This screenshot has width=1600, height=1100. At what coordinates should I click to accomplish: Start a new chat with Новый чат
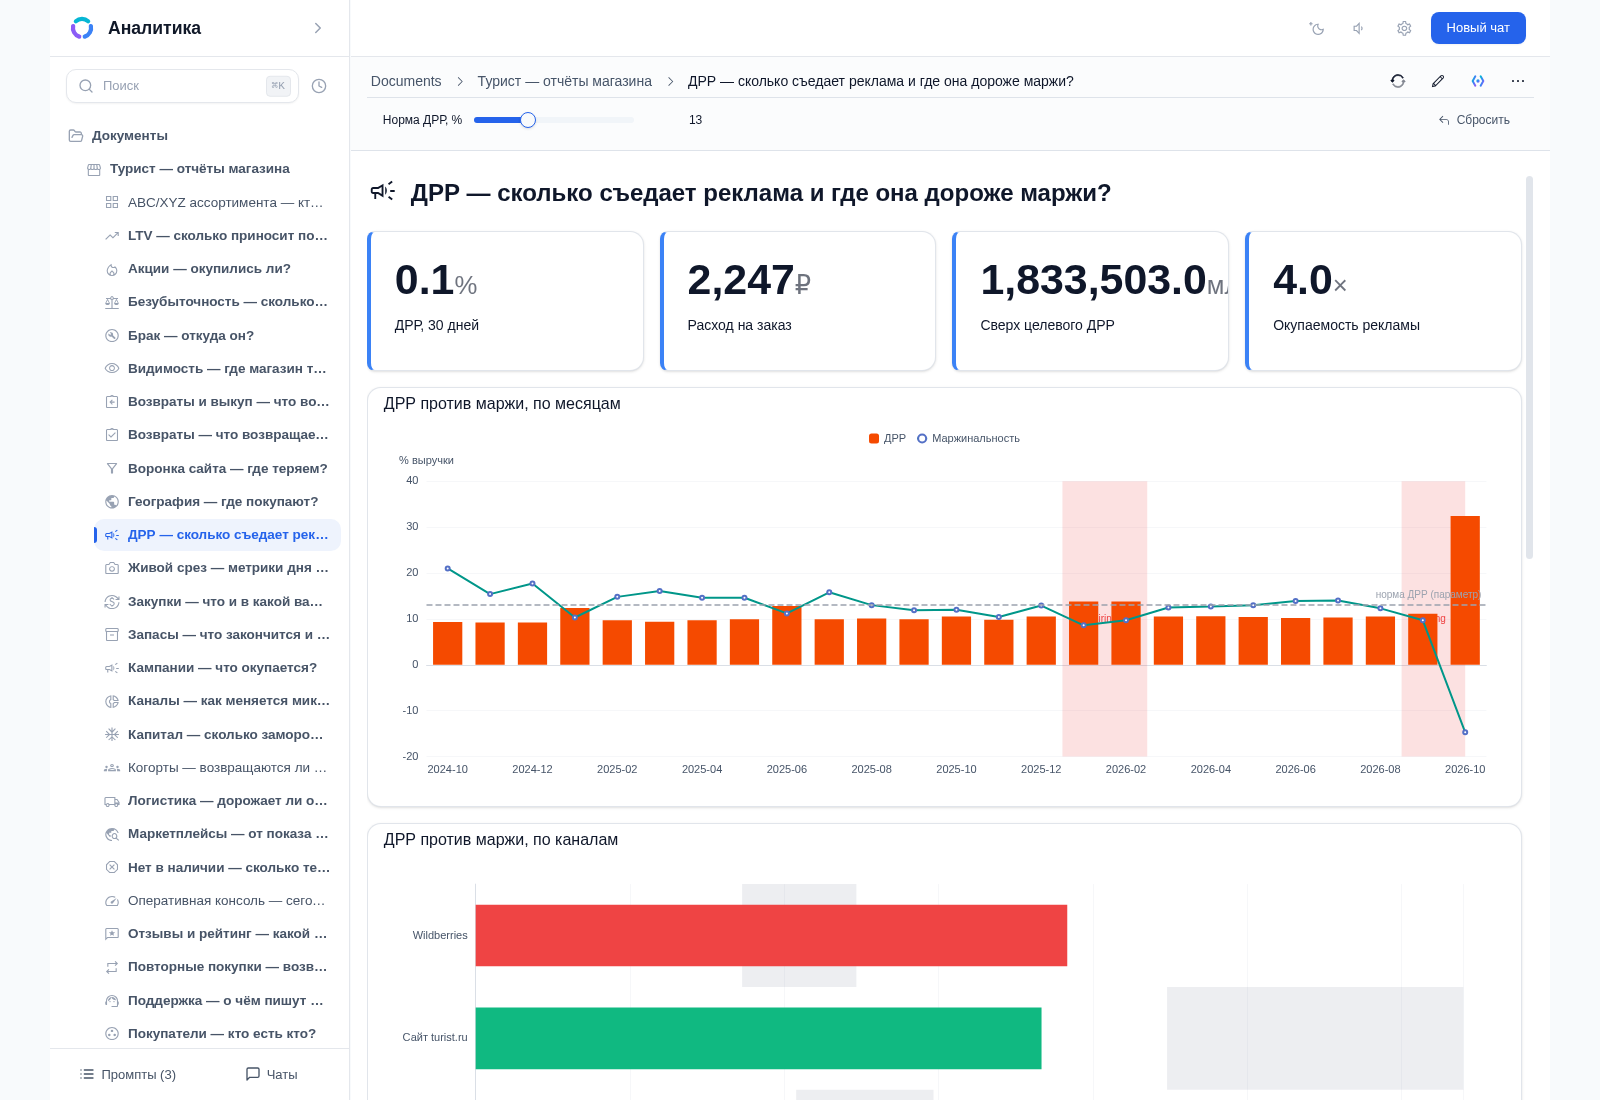(x=1478, y=28)
